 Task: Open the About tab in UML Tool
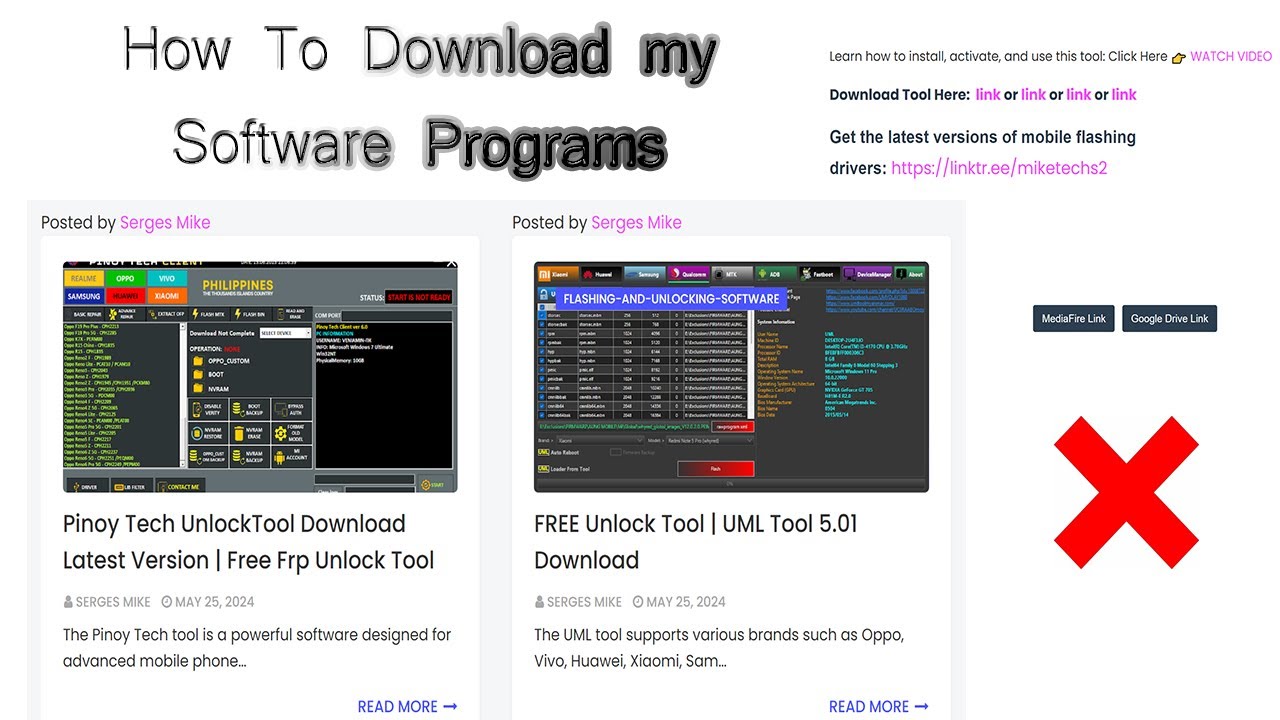tap(910, 273)
